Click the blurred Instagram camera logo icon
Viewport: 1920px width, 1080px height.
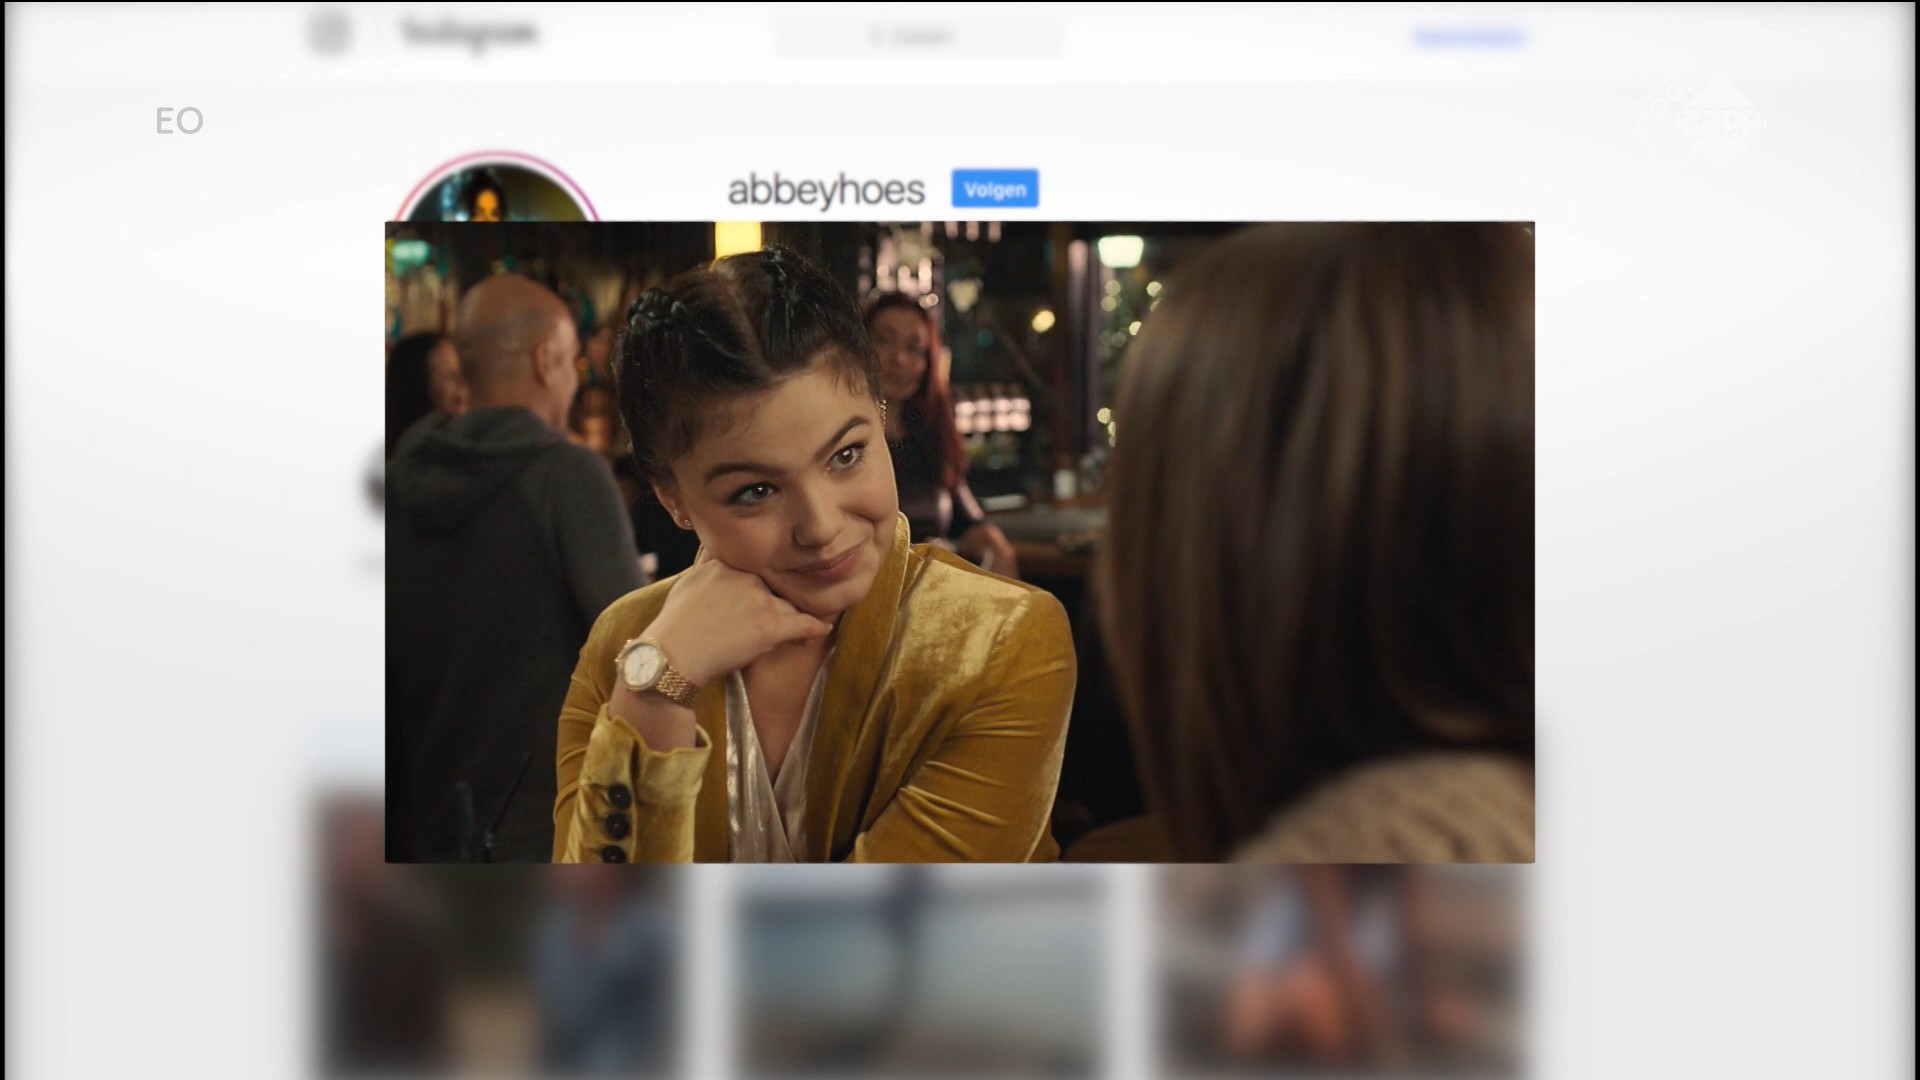[x=329, y=34]
